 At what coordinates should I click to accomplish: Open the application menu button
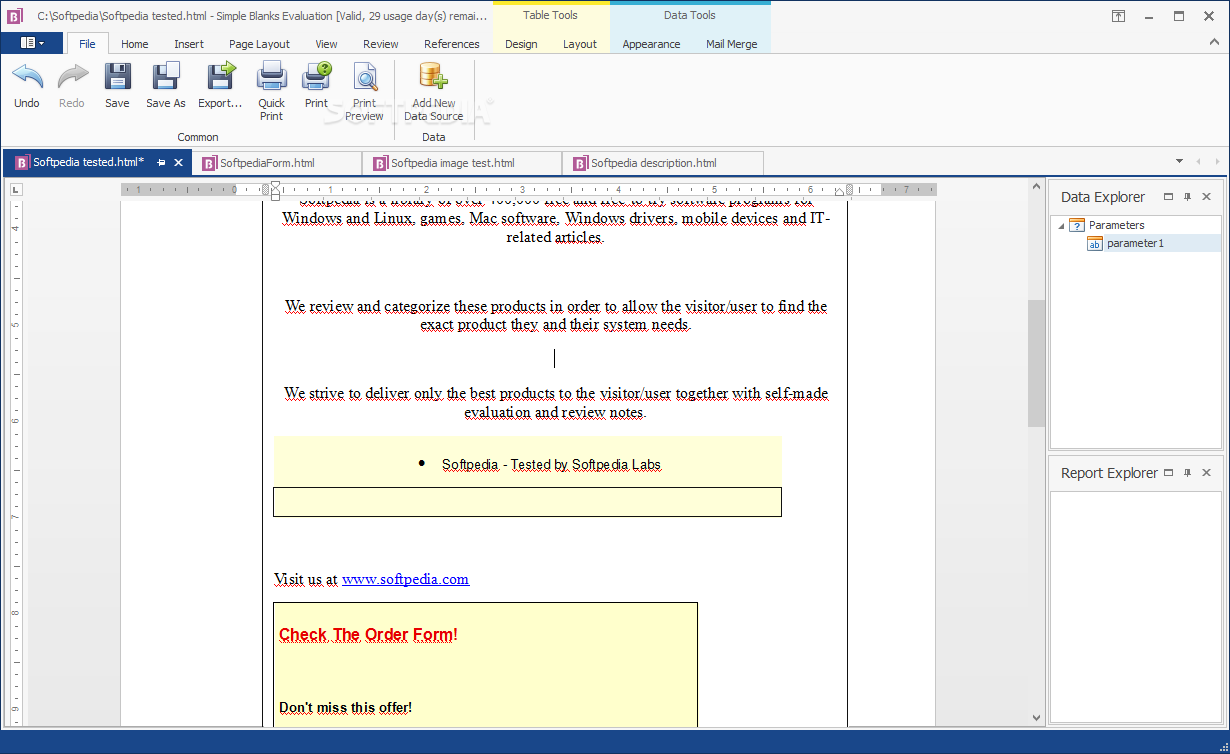pyautogui.click(x=32, y=43)
